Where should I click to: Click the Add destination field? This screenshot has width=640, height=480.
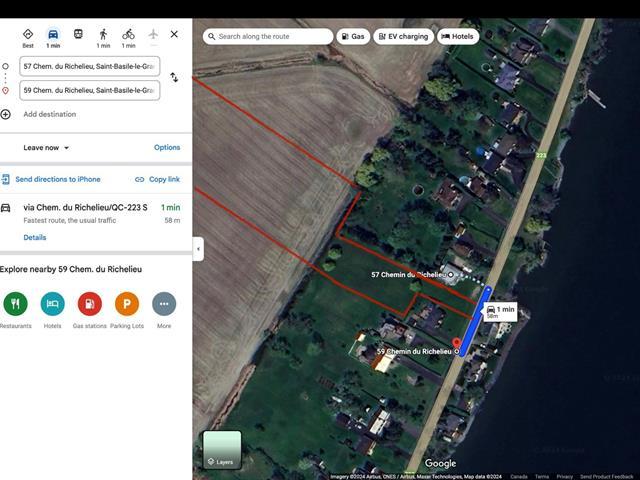tap(50, 114)
